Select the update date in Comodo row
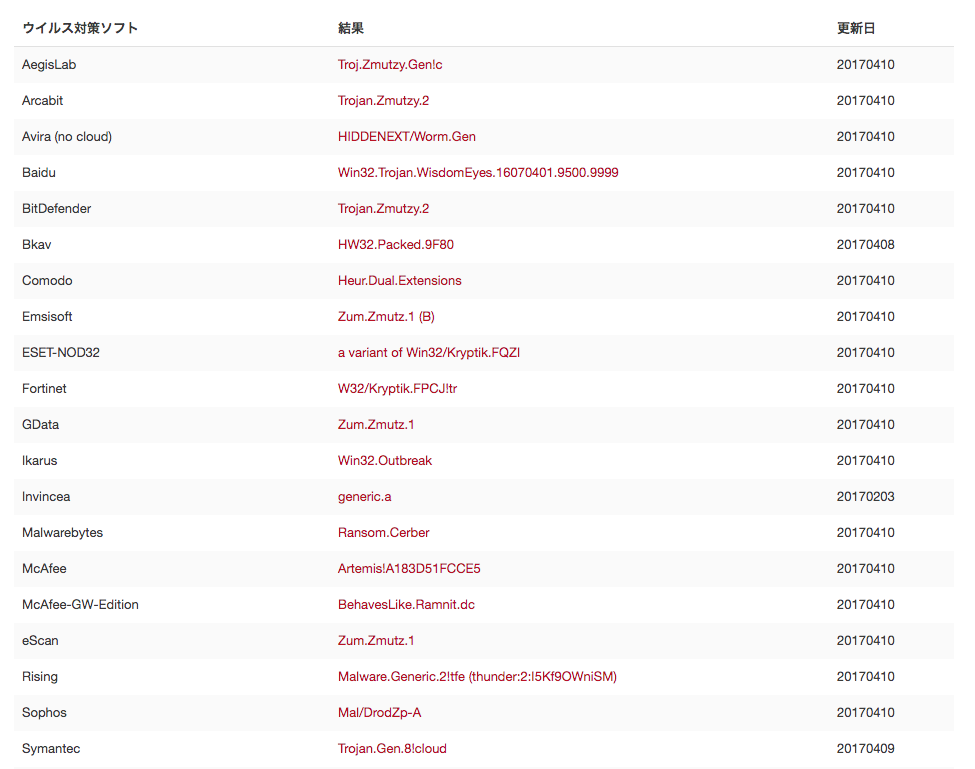Image resolution: width=975 pixels, height=769 pixels. coord(866,281)
